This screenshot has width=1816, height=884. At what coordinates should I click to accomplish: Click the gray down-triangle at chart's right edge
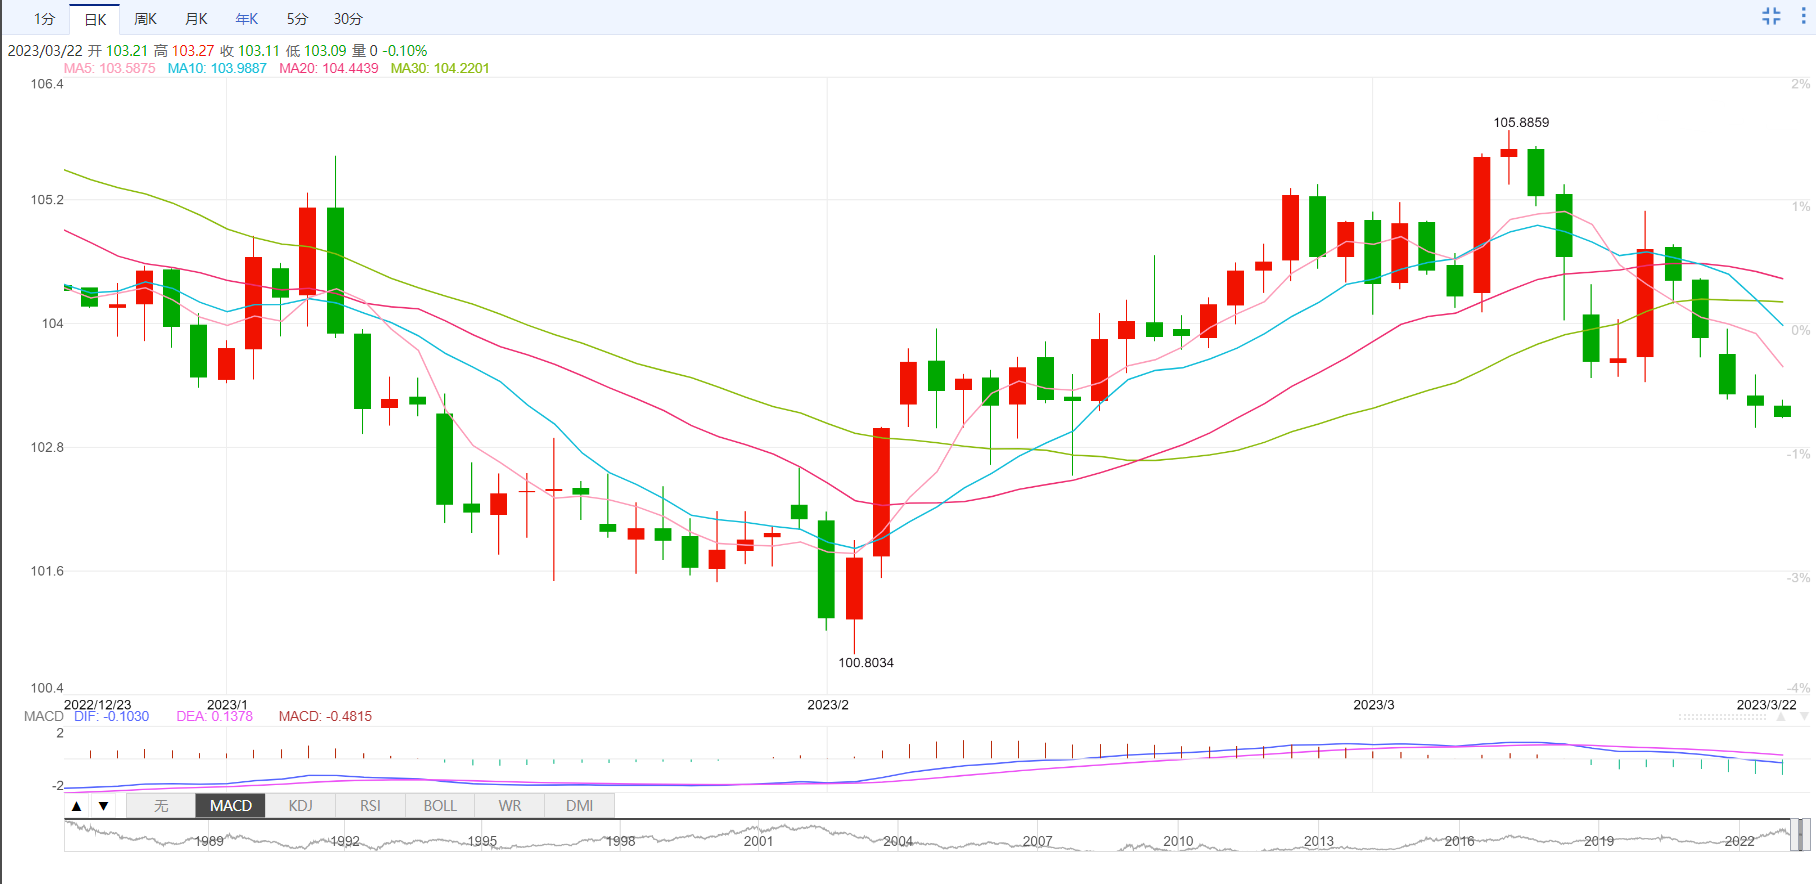[x=1804, y=716]
